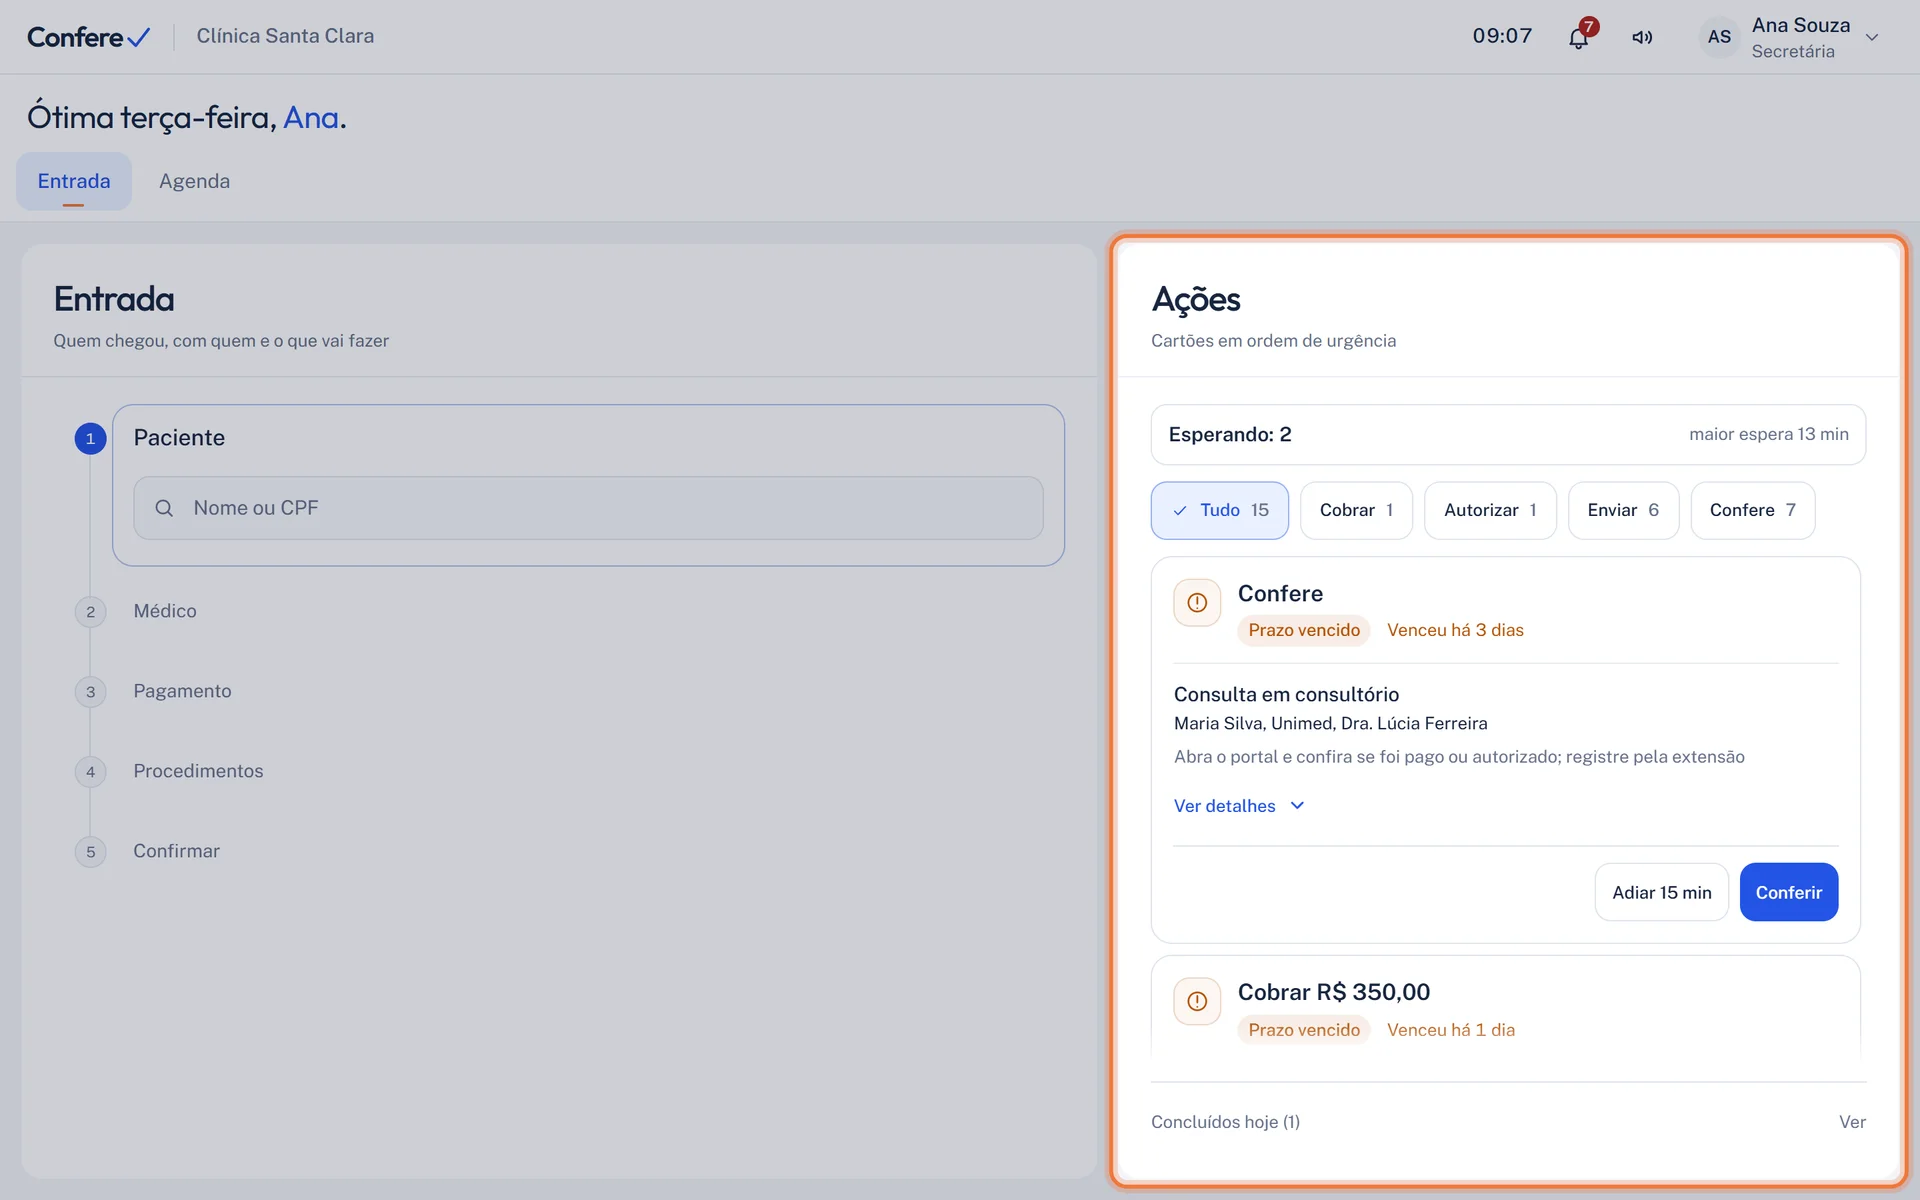Screen dimensions: 1920x1200
Task: Click the Confere logo
Action: 89,37
